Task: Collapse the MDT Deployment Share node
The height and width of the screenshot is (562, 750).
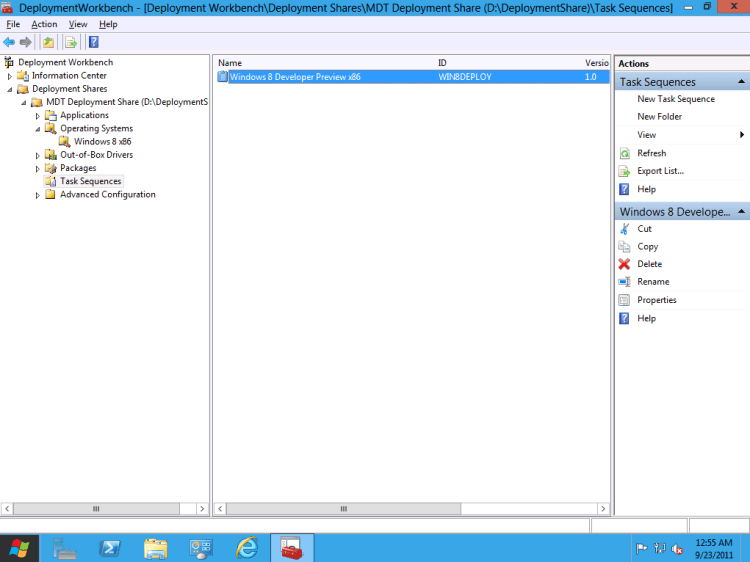Action: [x=24, y=102]
